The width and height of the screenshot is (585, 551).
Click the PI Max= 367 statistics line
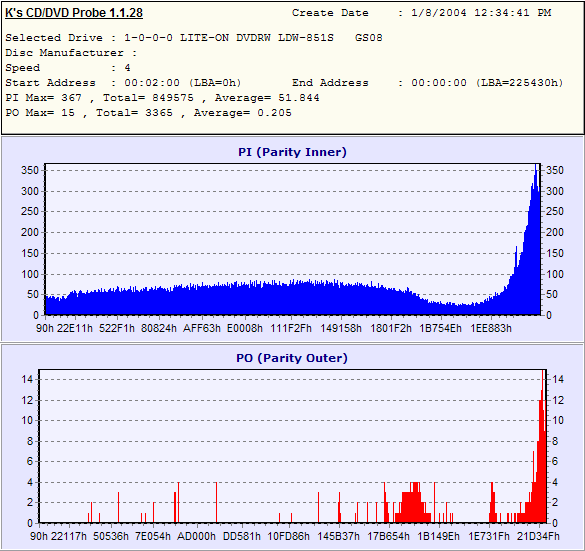[162, 98]
